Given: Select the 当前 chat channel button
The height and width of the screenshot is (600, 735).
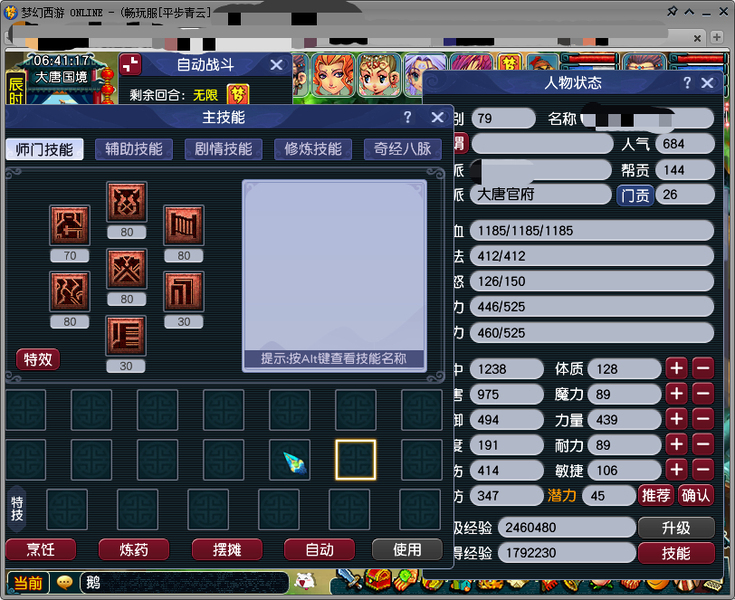Looking at the screenshot, I should 28,583.
